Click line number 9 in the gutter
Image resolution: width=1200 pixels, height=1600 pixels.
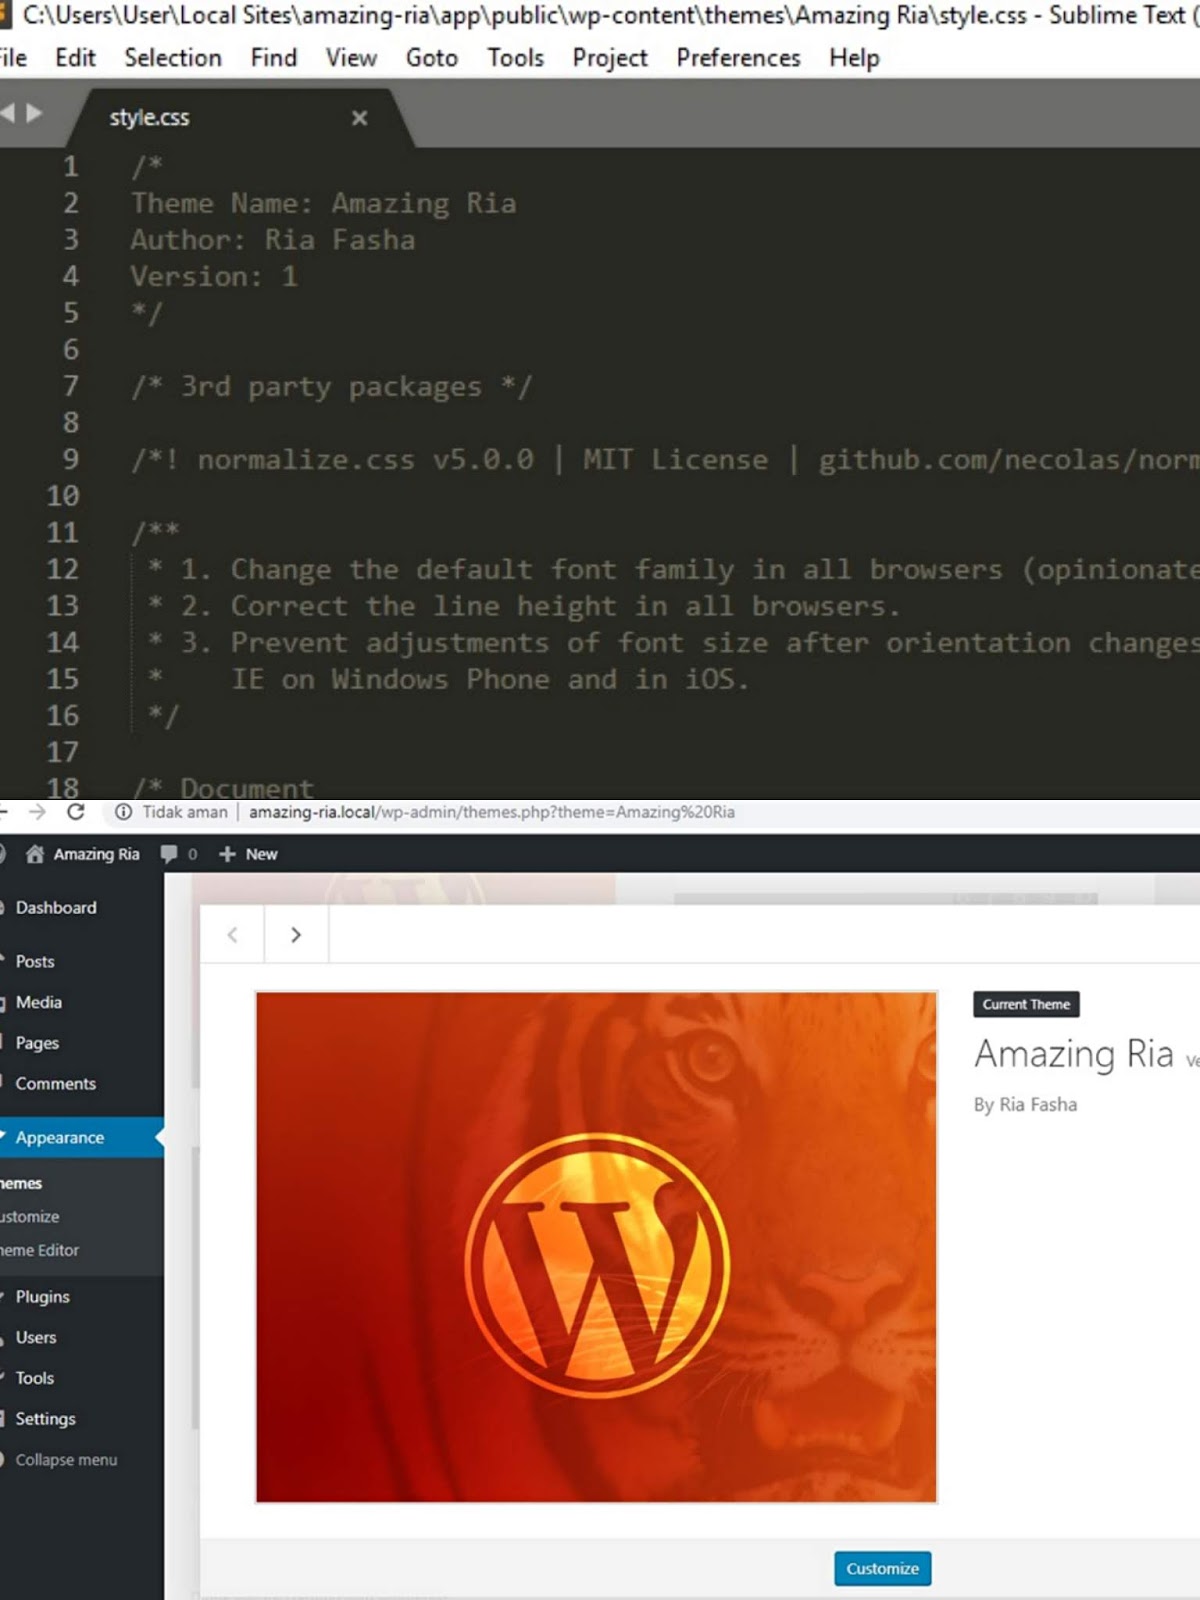(70, 459)
